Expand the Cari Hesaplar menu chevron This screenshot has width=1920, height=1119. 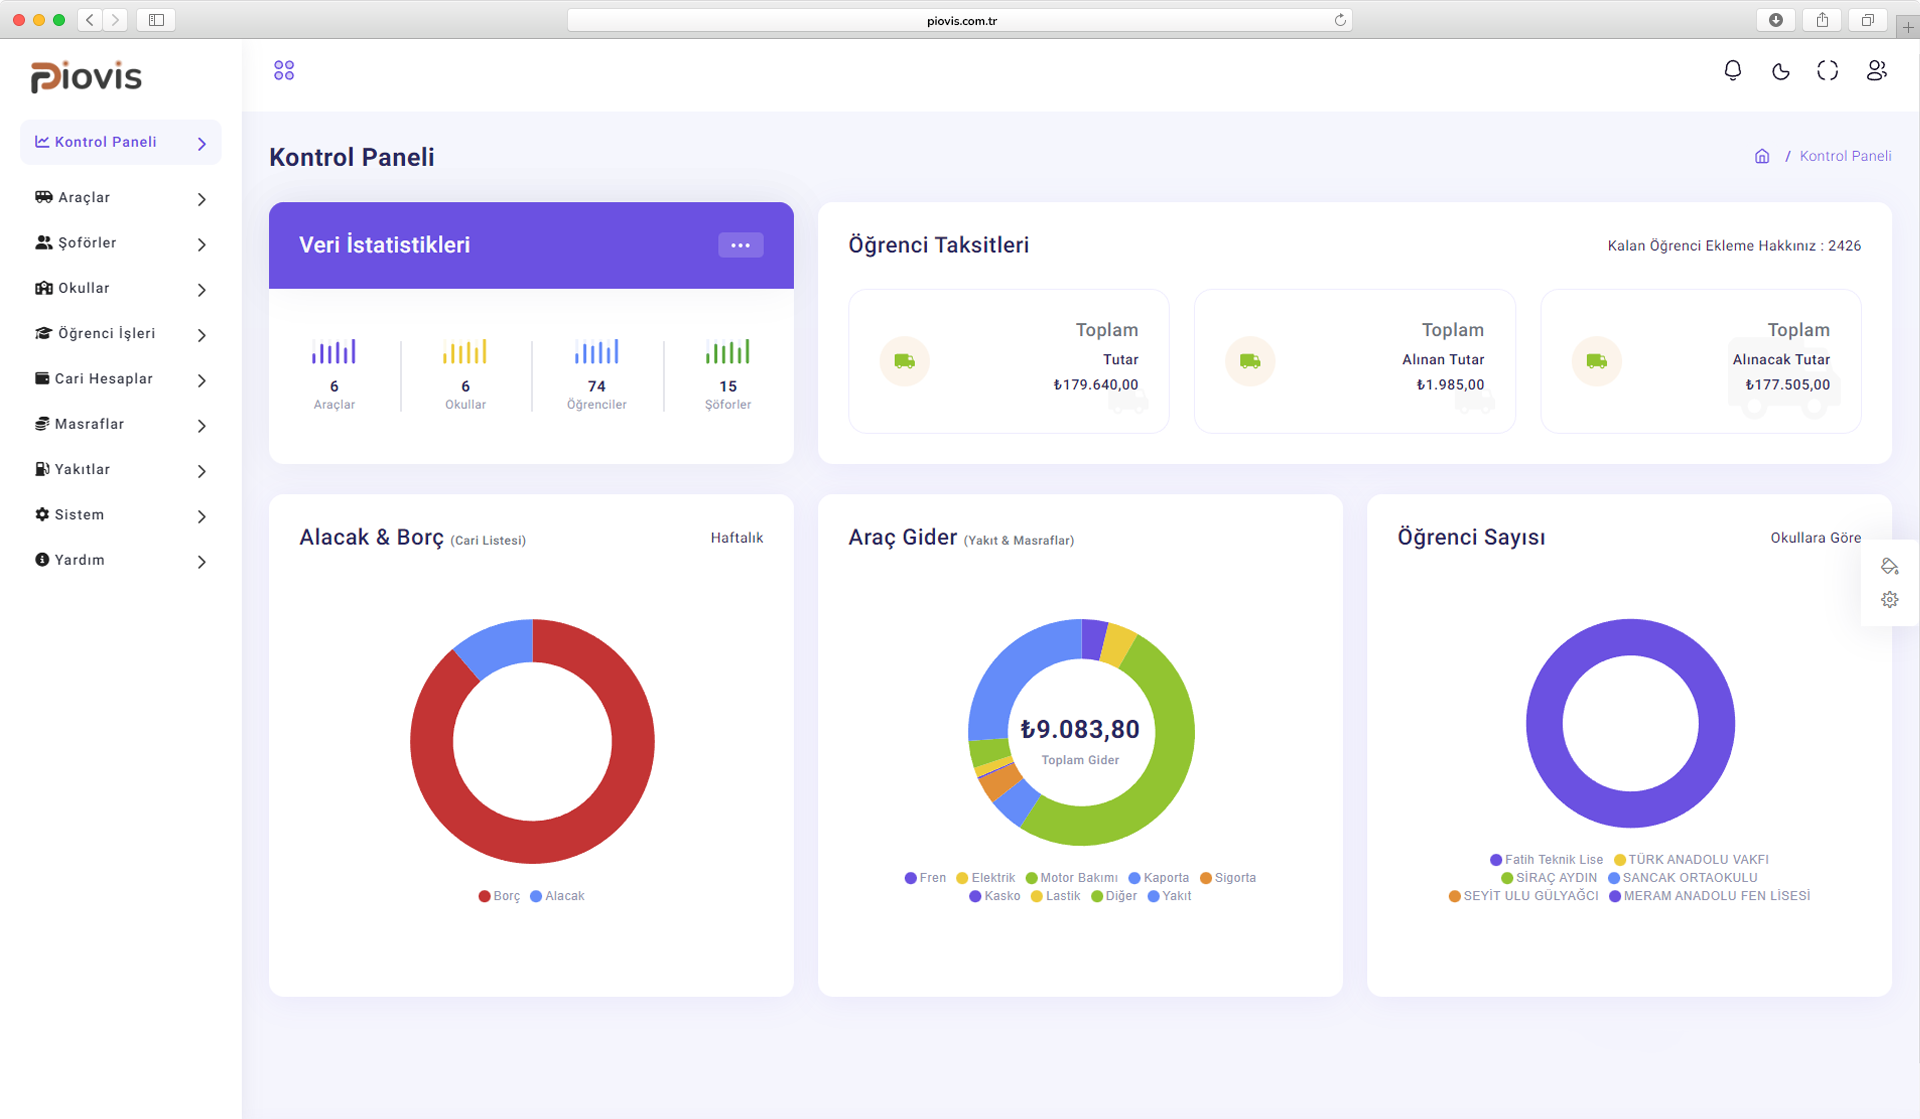pos(202,380)
